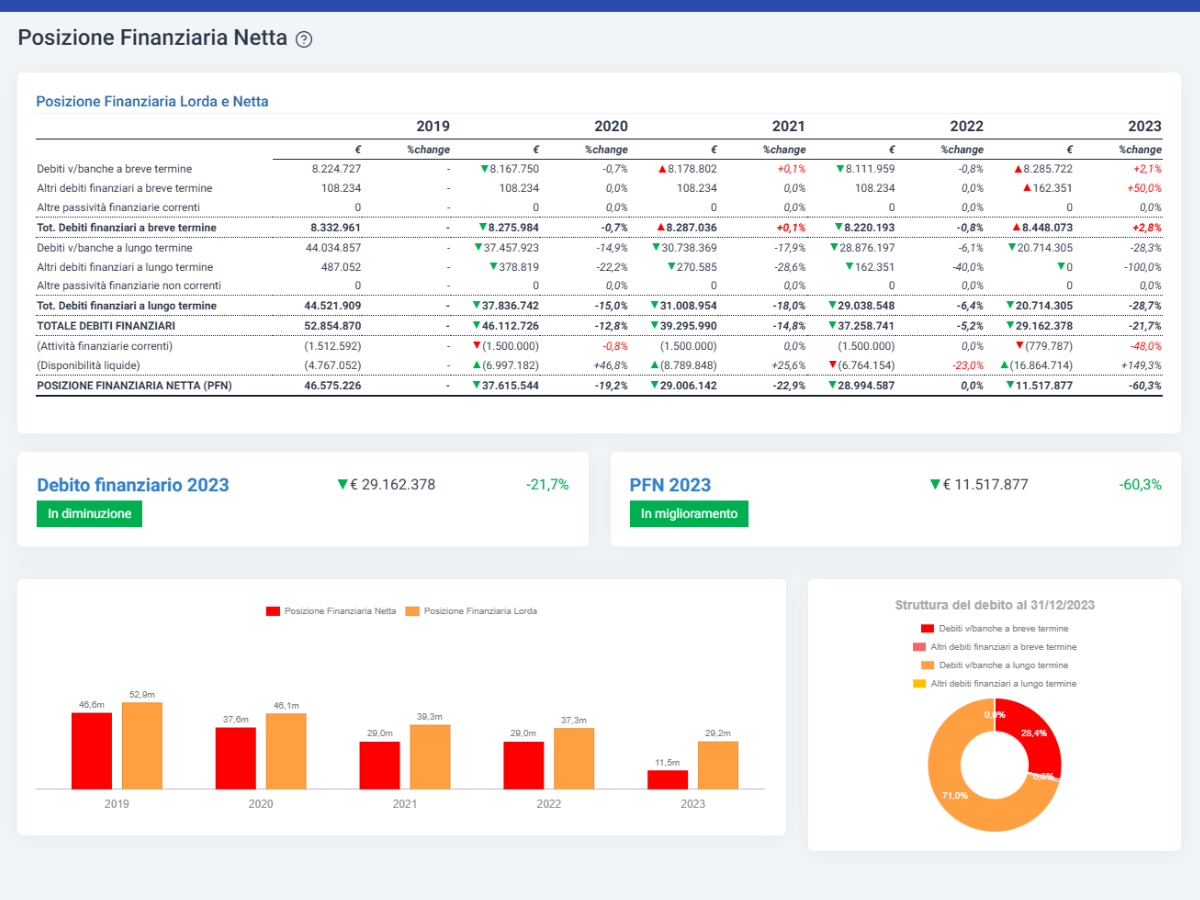Click '€ 29.162.378' in debt card
Image resolution: width=1200 pixels, height=900 pixels.
(x=393, y=485)
